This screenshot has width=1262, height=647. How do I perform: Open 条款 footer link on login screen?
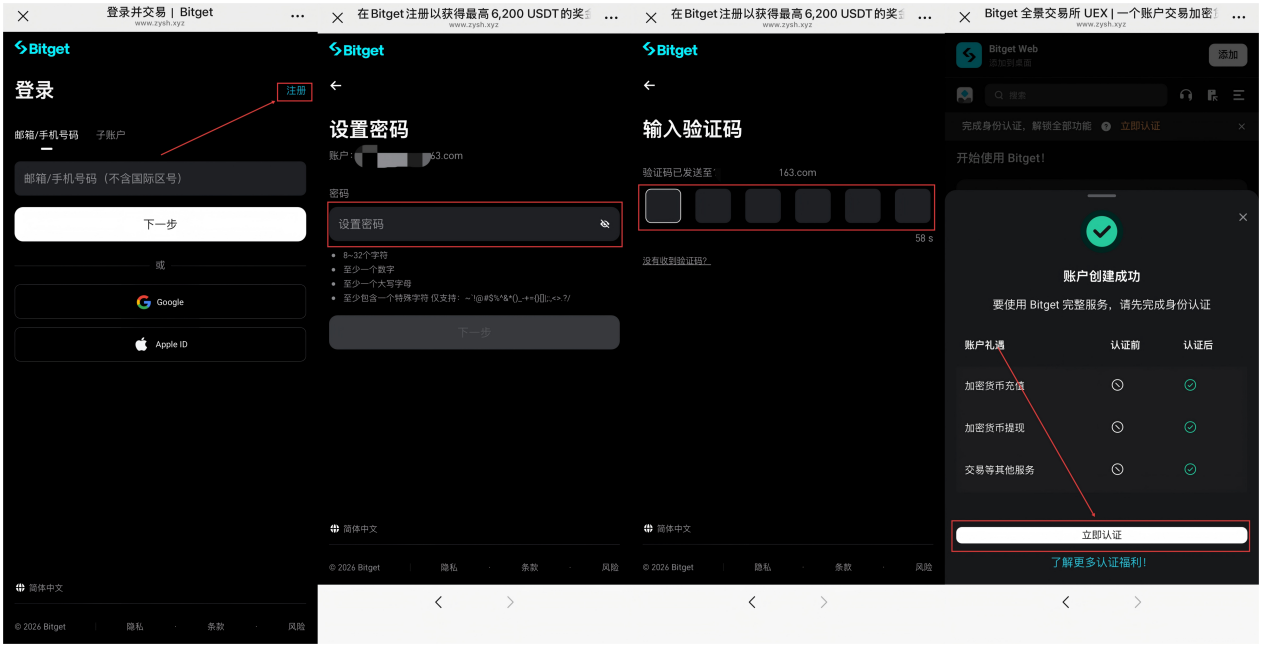click(216, 627)
